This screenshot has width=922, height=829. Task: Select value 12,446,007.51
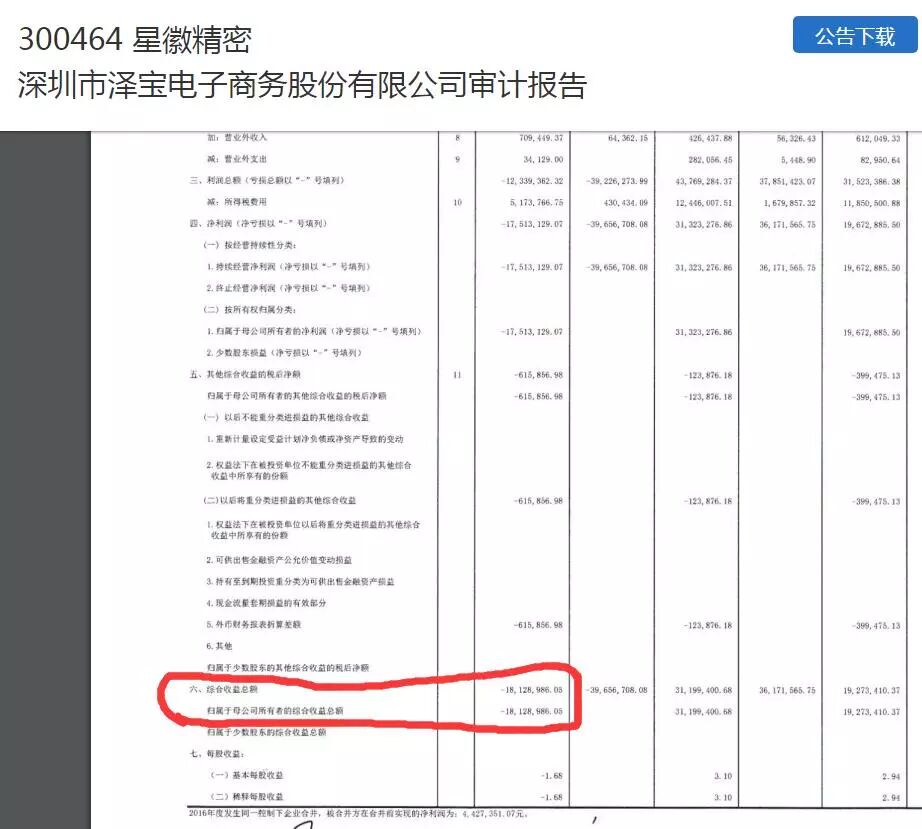point(704,203)
